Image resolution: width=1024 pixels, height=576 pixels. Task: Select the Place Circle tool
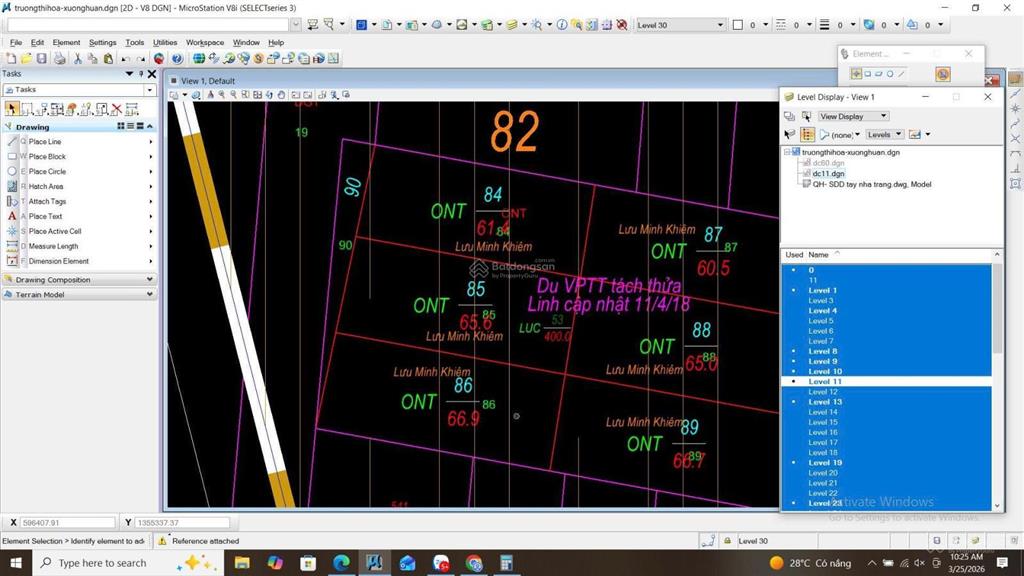[80, 172]
